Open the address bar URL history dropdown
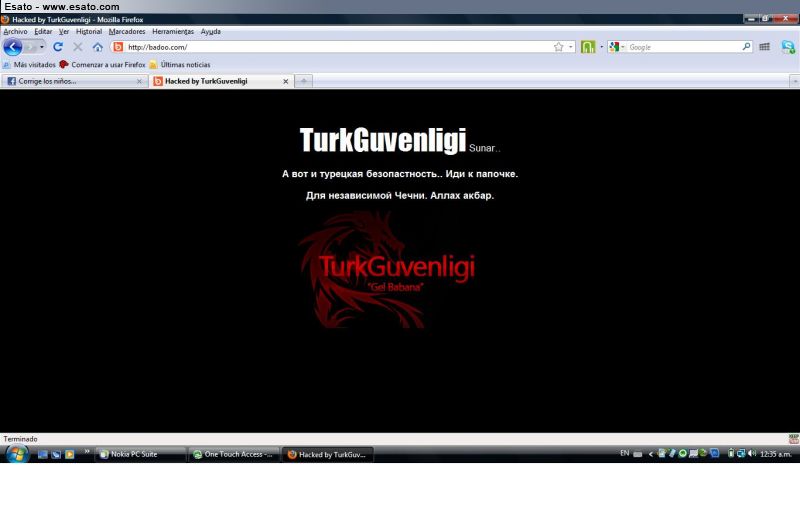 570,47
